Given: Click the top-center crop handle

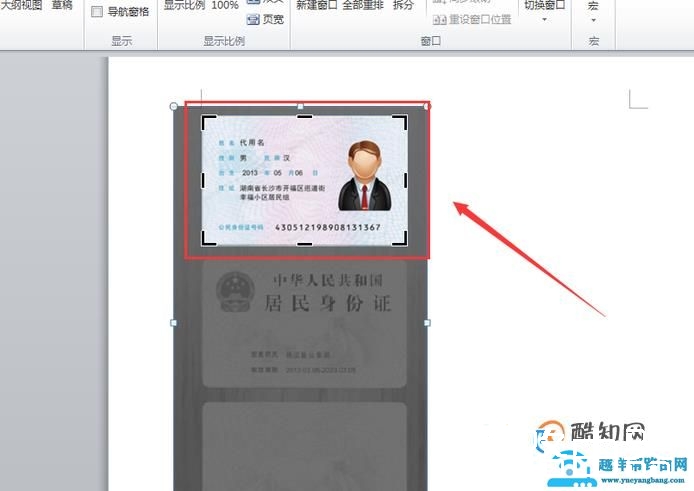Looking at the screenshot, I should pos(304,116).
